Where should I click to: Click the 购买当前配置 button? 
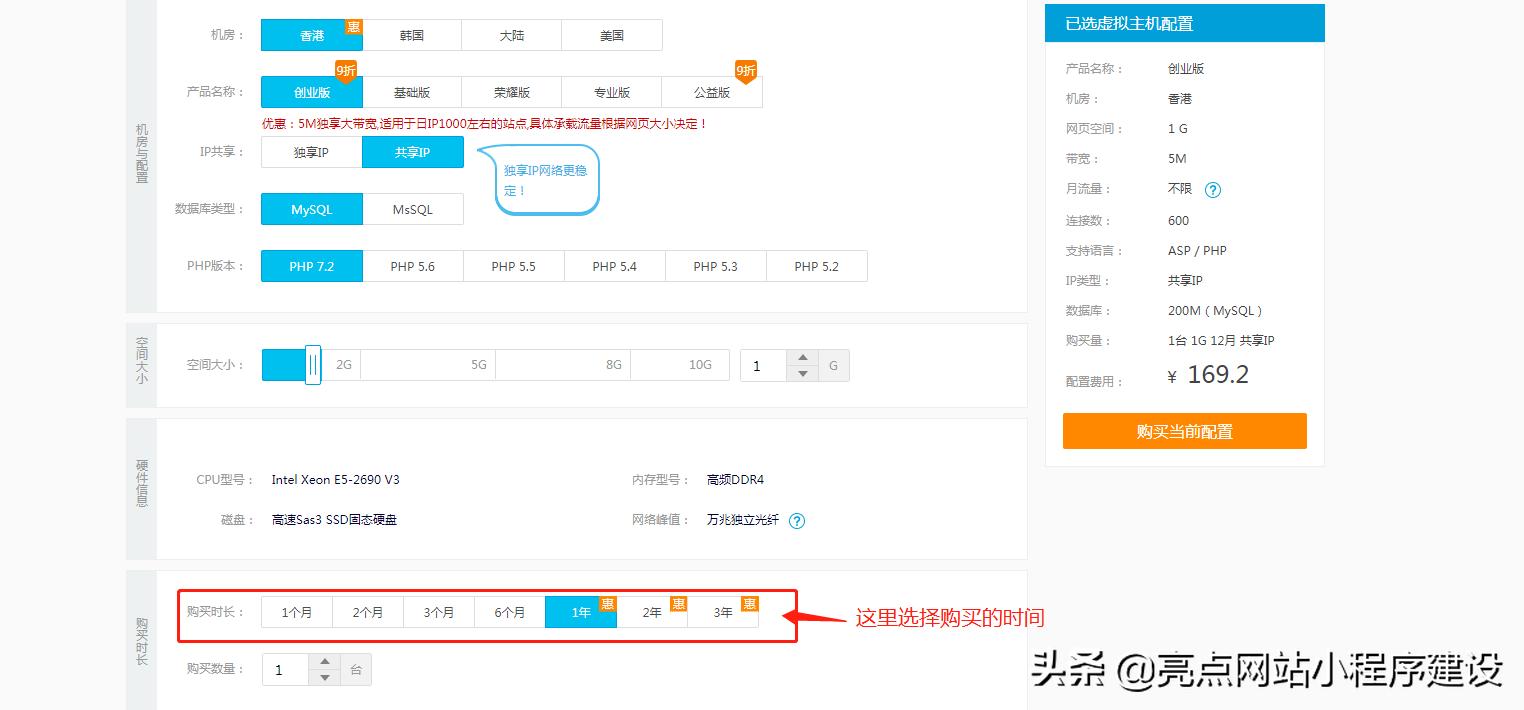[x=1184, y=431]
